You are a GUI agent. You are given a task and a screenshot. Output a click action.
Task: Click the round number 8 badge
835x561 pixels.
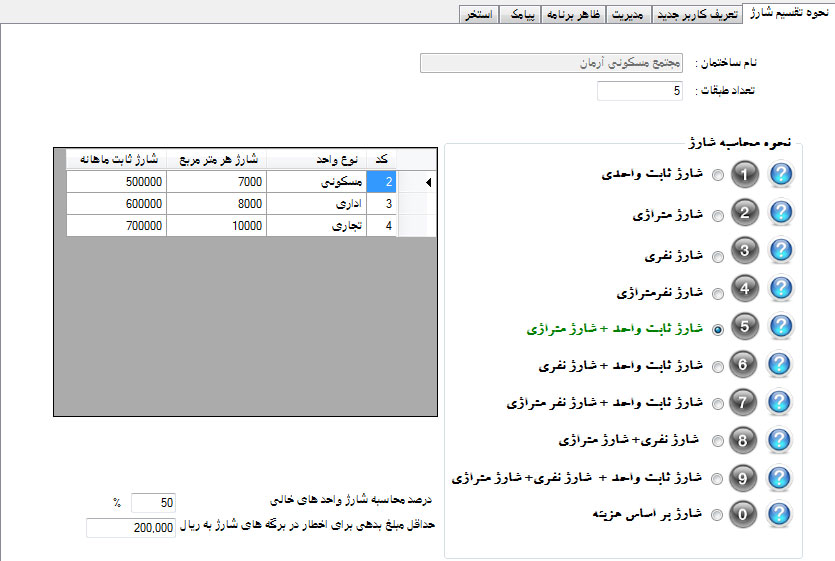coord(743,440)
